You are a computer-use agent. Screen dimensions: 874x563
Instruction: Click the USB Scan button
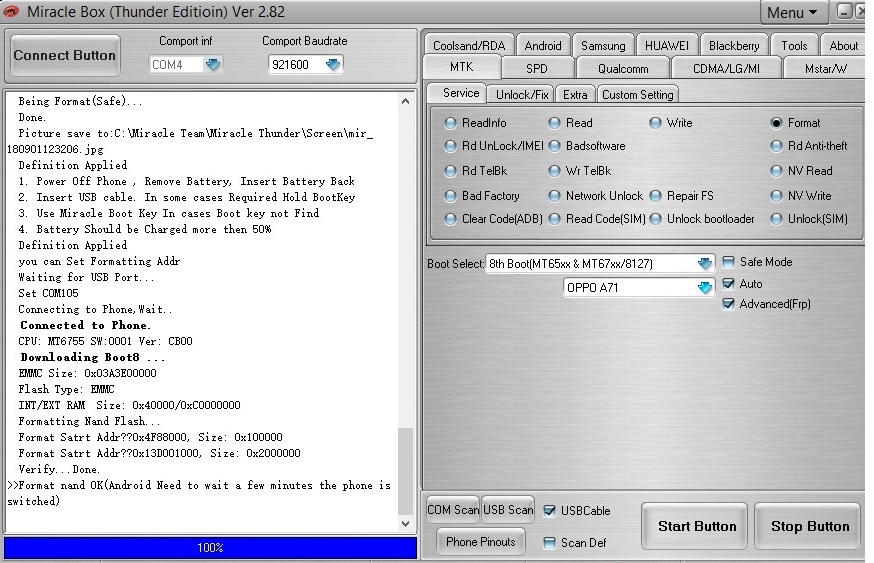point(508,509)
